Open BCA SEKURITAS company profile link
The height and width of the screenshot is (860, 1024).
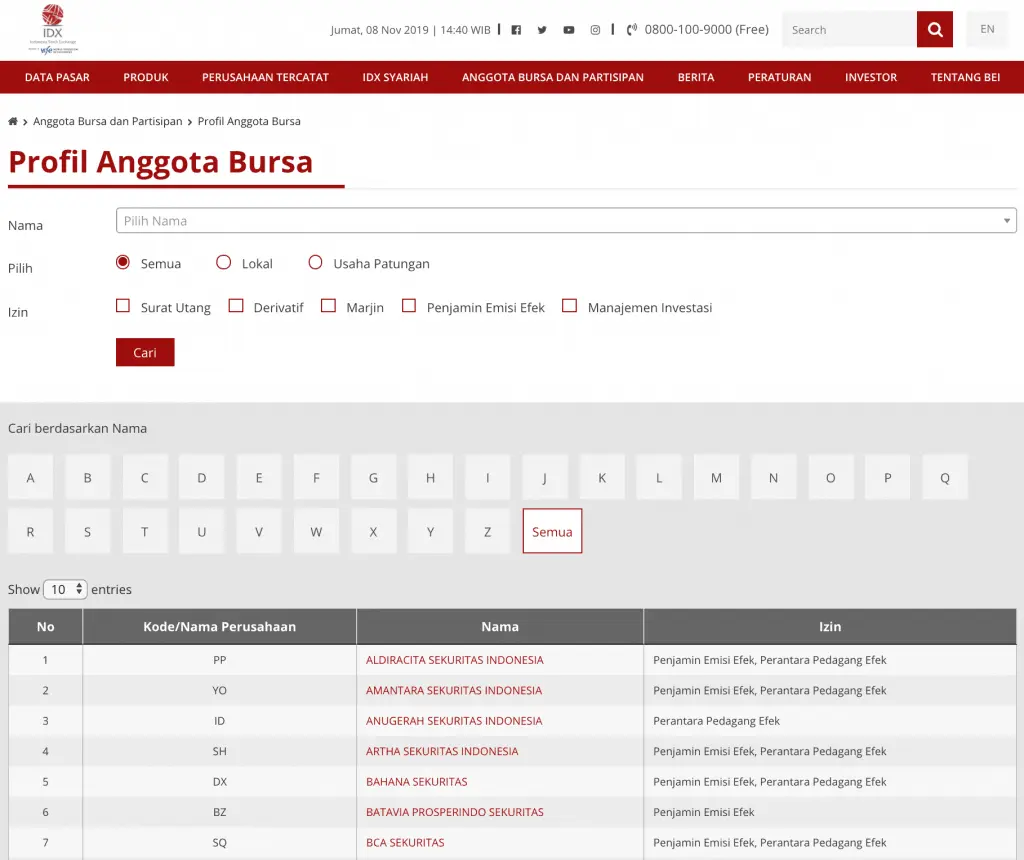[x=406, y=842]
